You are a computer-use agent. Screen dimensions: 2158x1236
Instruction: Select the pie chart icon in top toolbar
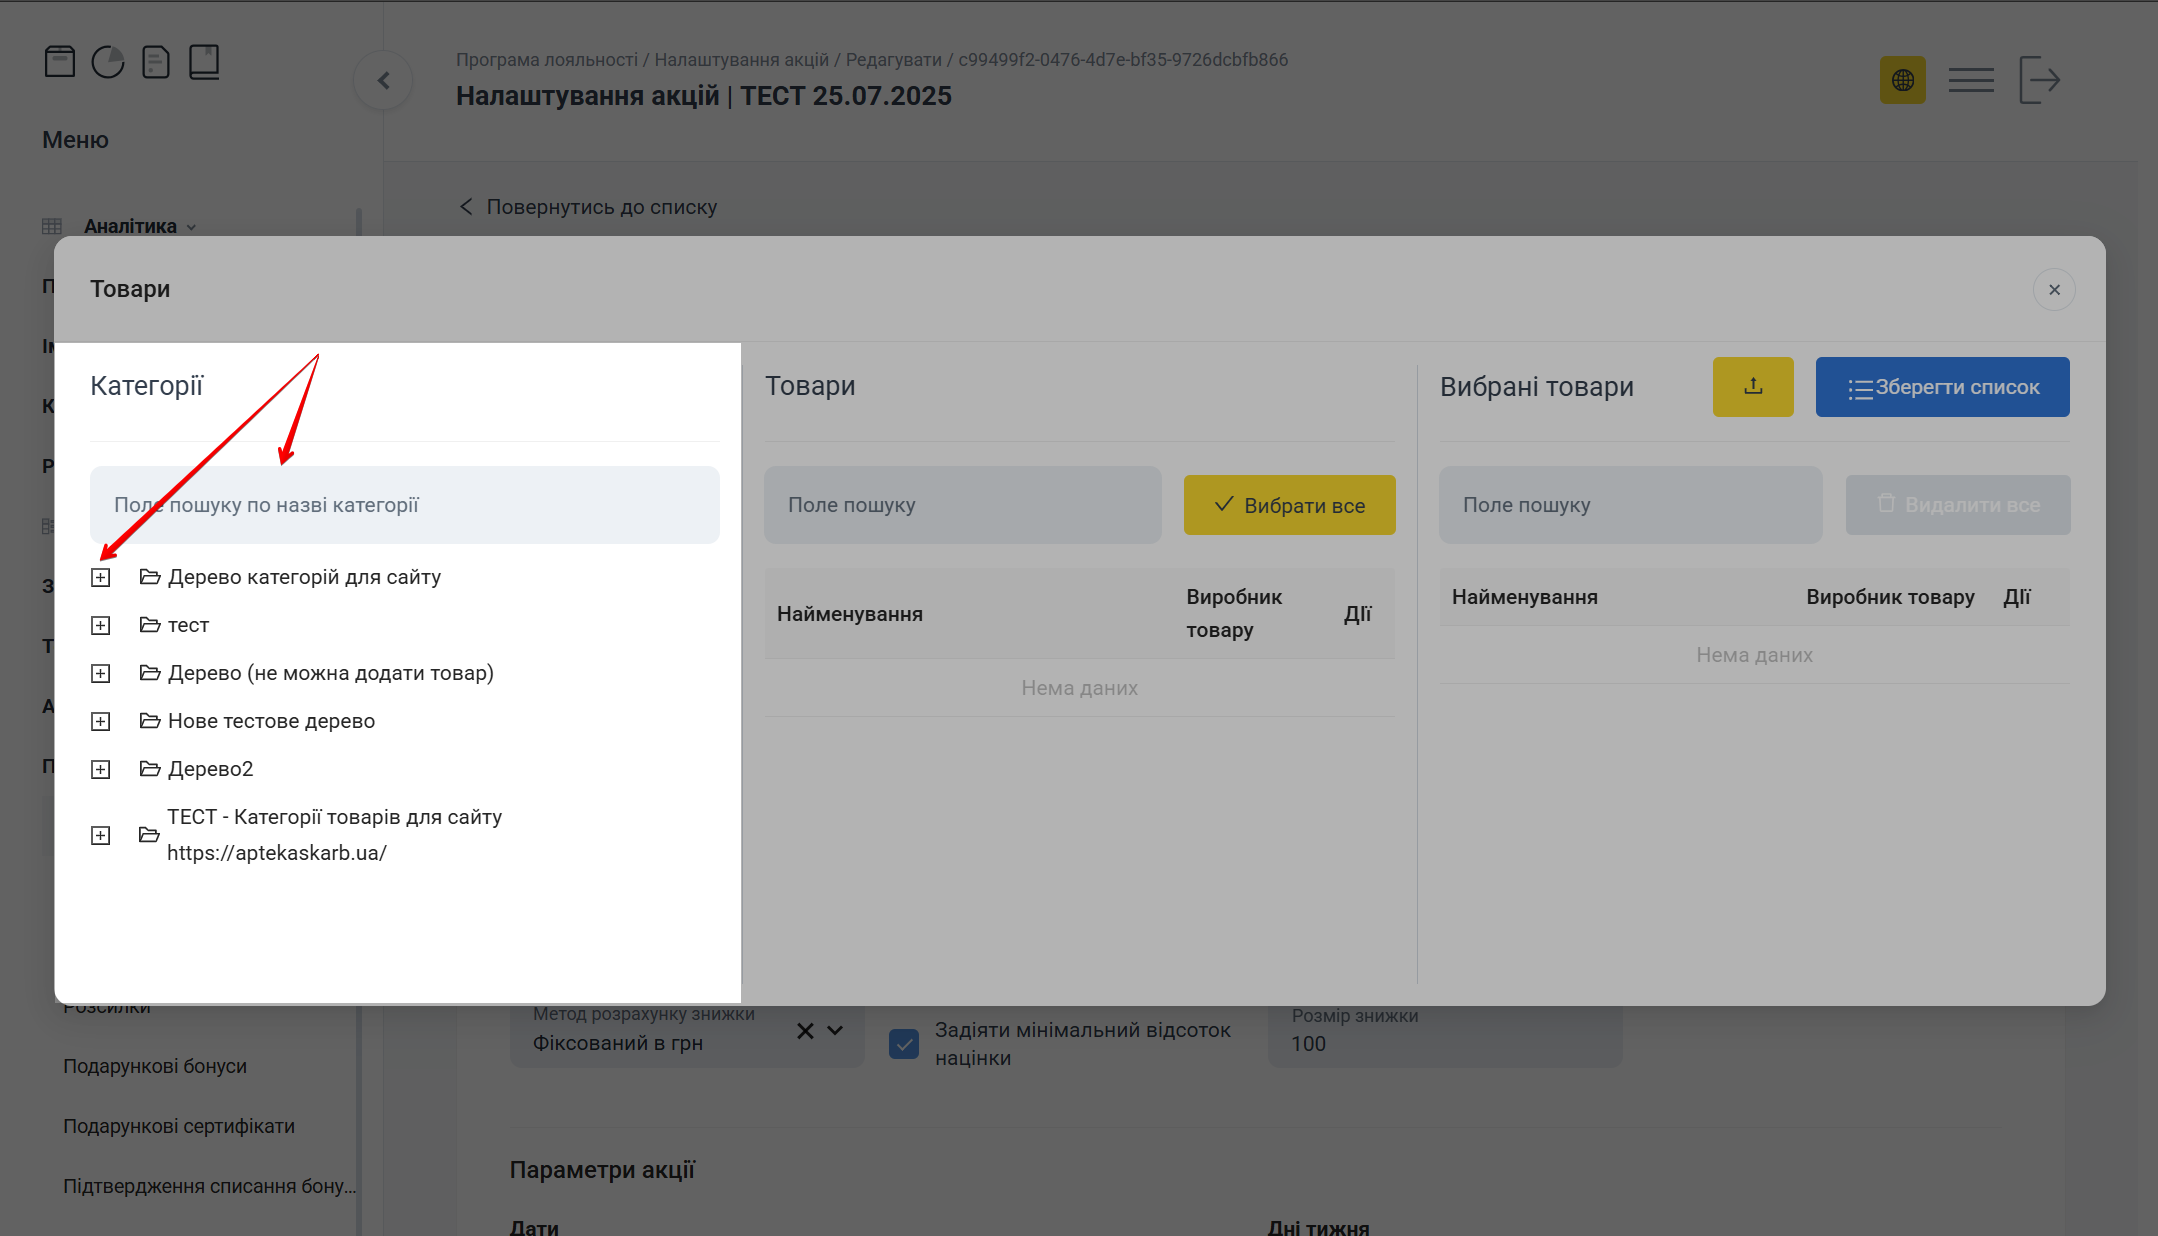tap(108, 61)
